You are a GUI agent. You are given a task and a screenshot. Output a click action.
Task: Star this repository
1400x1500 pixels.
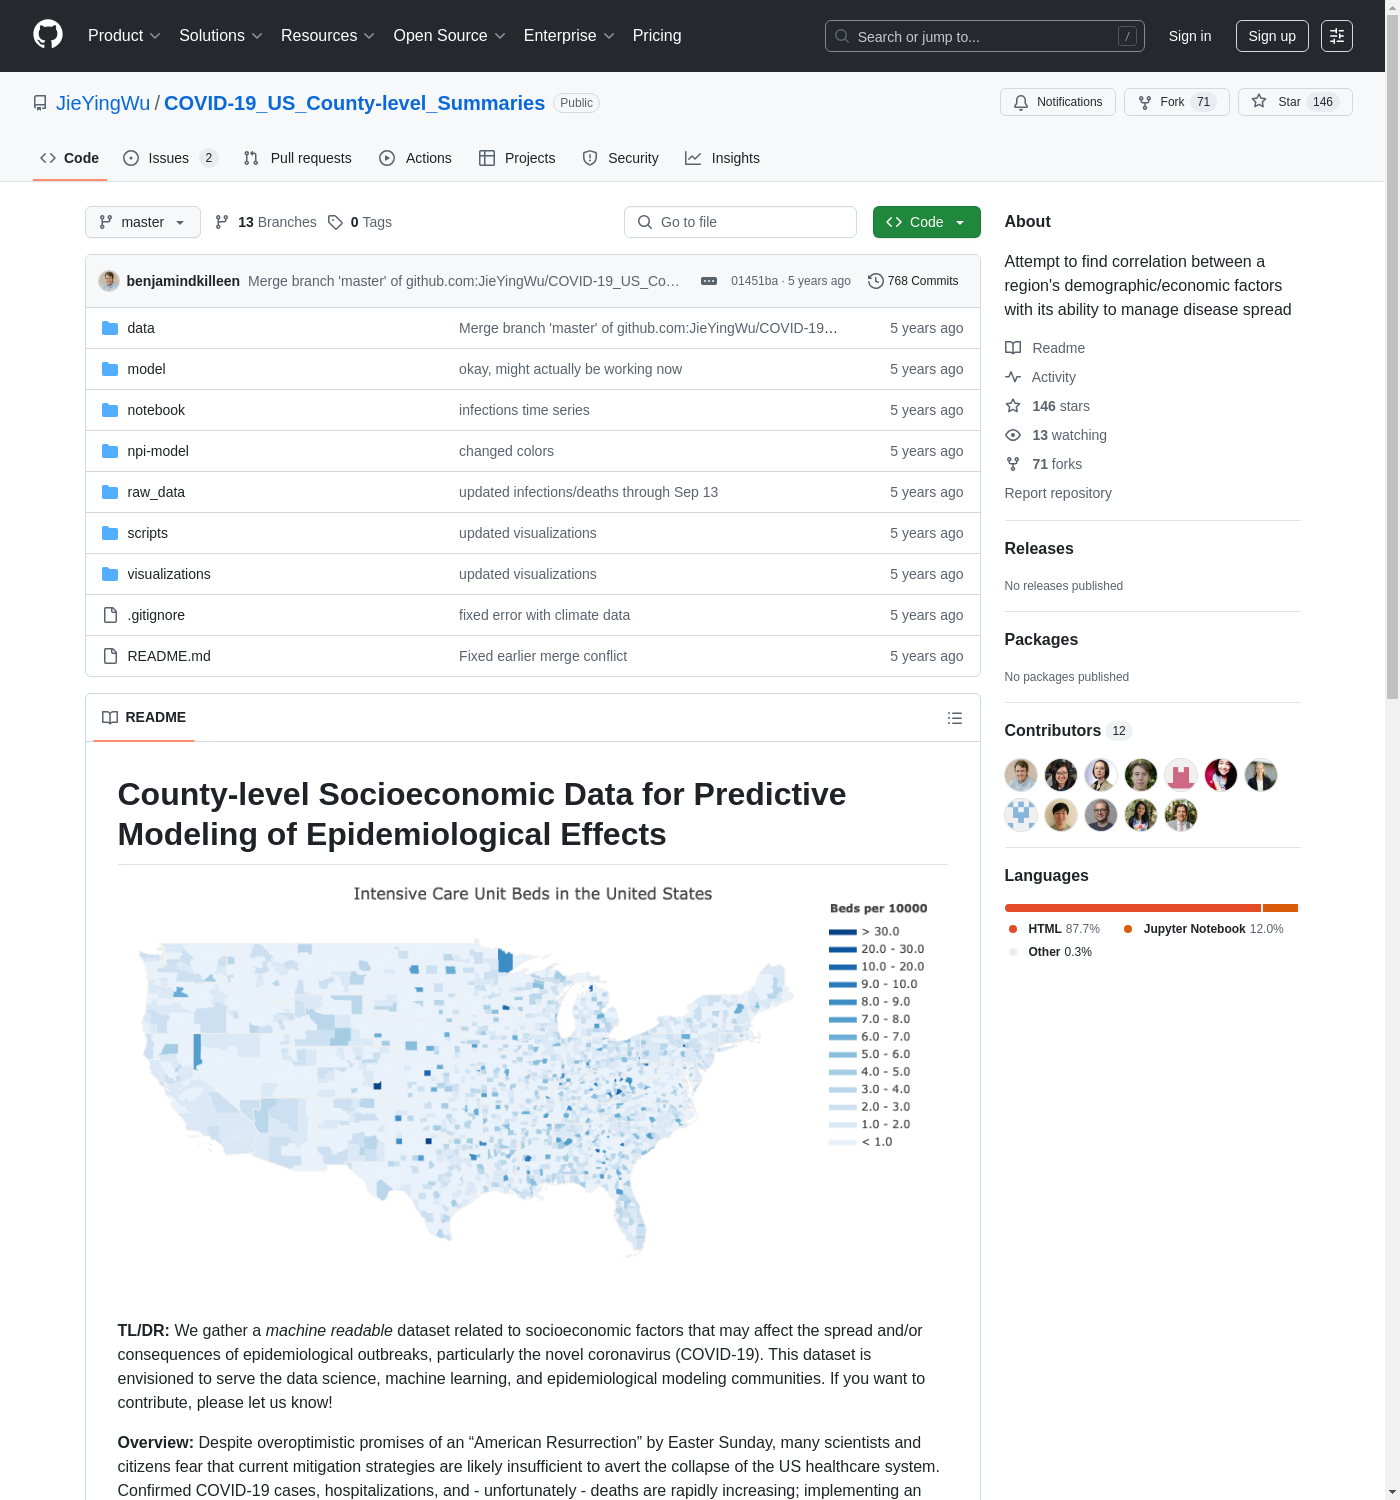1294,102
